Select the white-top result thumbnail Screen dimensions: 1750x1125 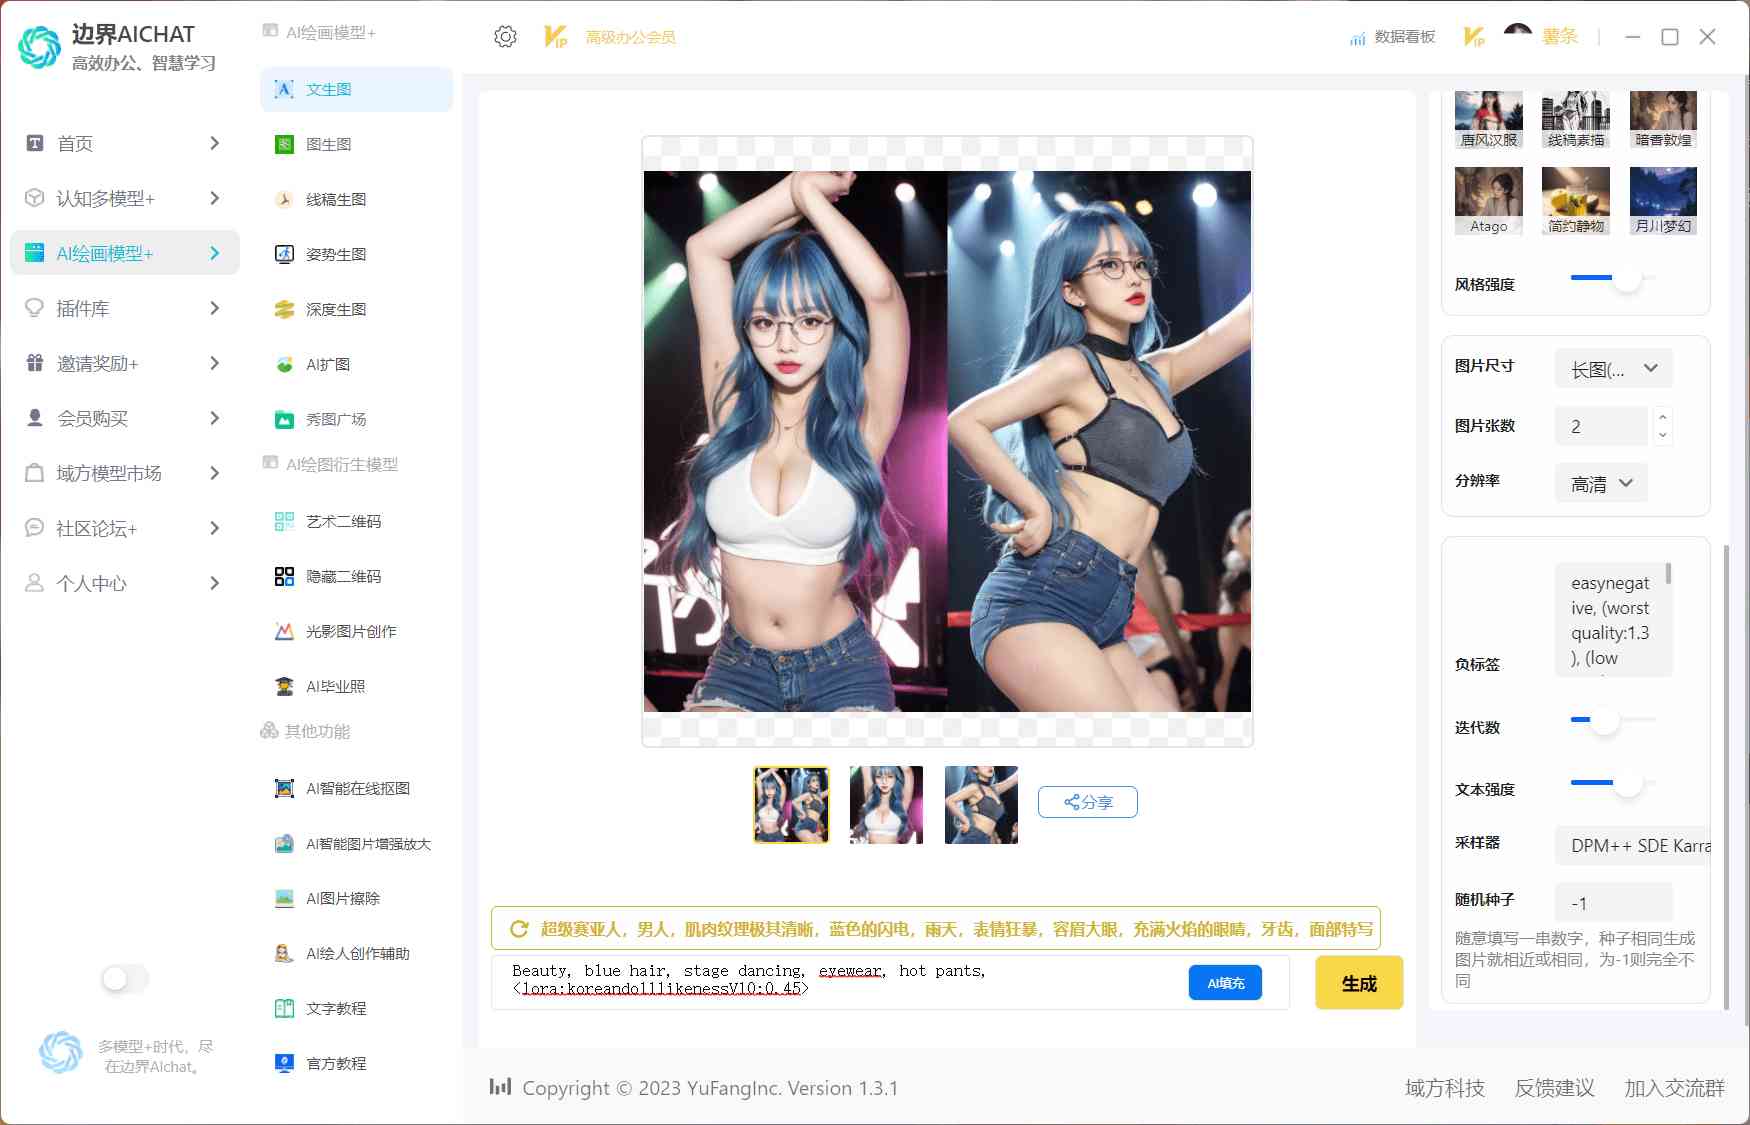pos(886,805)
